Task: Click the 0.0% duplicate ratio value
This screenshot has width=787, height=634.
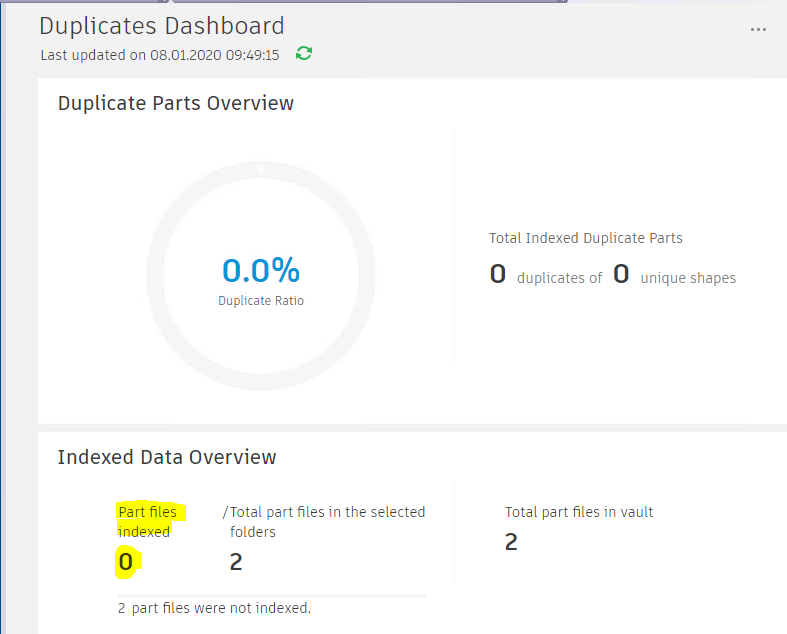Action: tap(261, 270)
